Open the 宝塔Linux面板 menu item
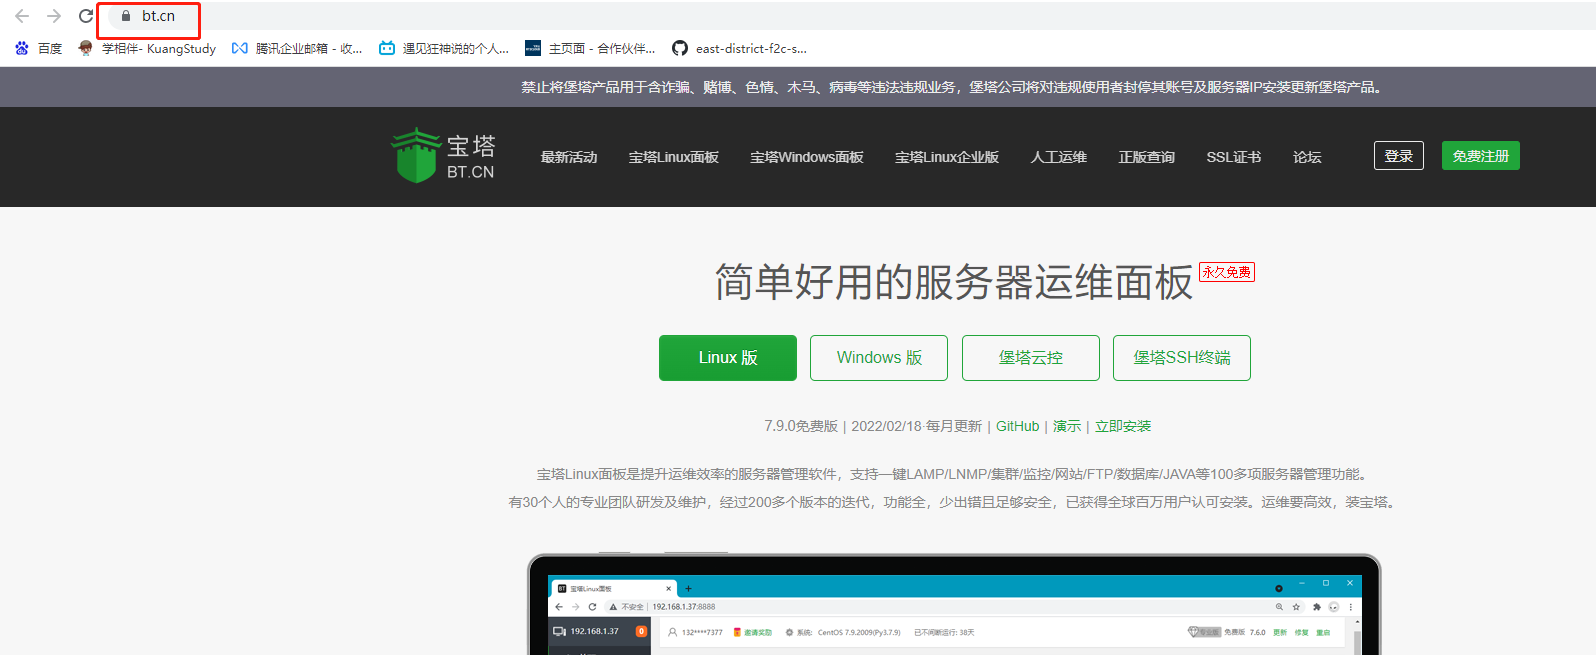Screen dimensions: 1596x655 click(x=674, y=157)
